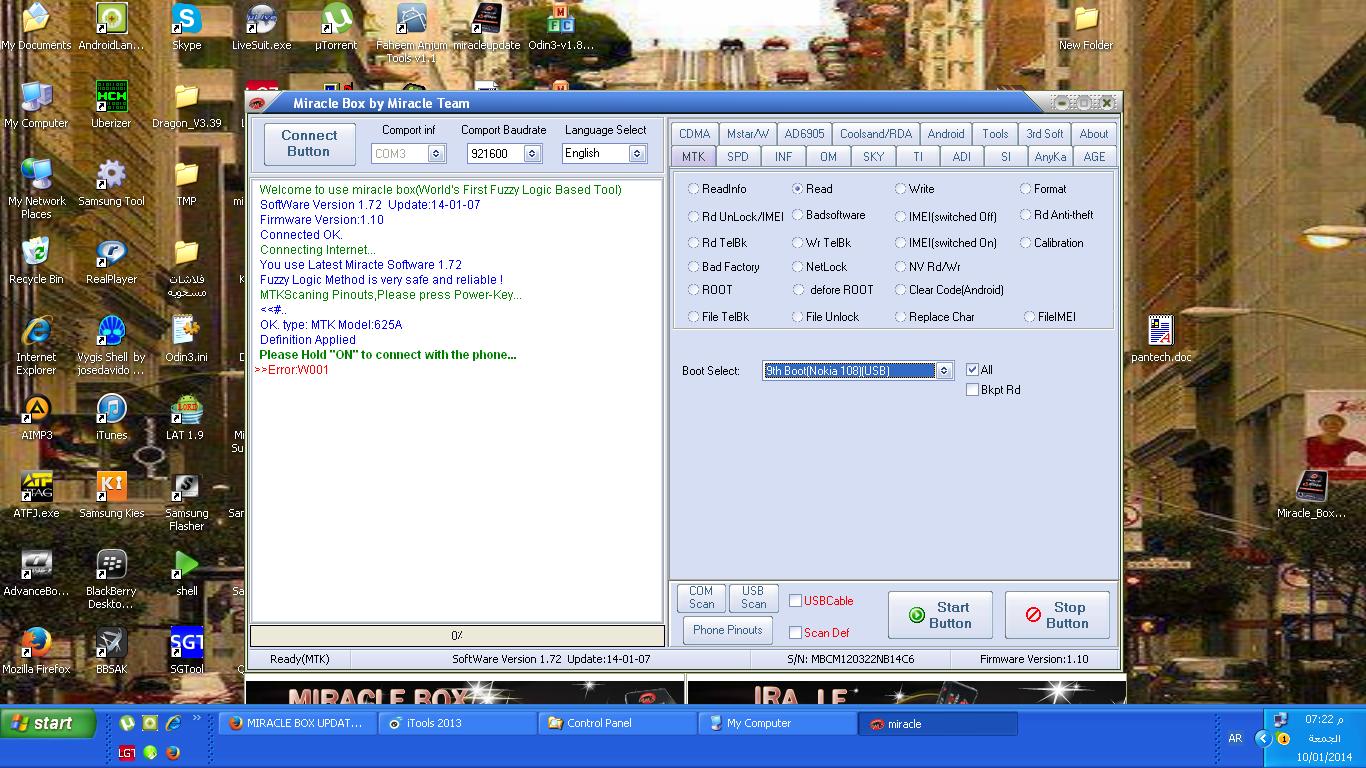The width and height of the screenshot is (1366, 768).
Task: Open the RealPlayer desktop icon
Action: tap(111, 261)
